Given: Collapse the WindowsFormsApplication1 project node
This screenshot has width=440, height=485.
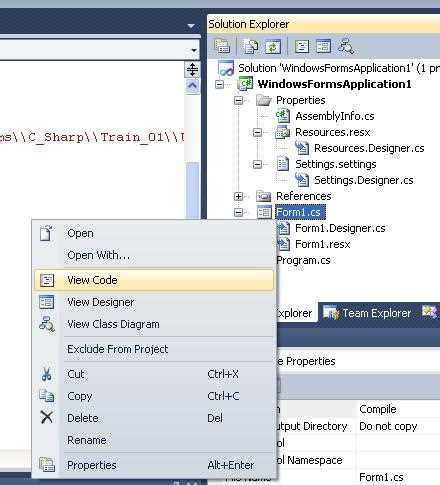Looking at the screenshot, I should pos(219,84).
